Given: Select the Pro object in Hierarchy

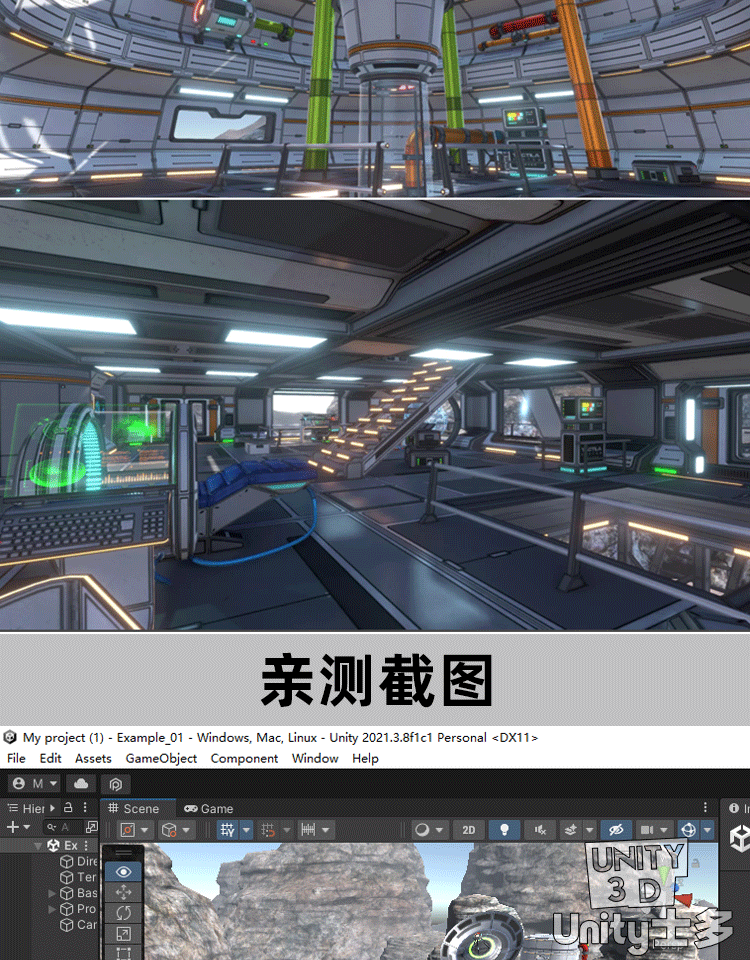Looking at the screenshot, I should coord(79,909).
